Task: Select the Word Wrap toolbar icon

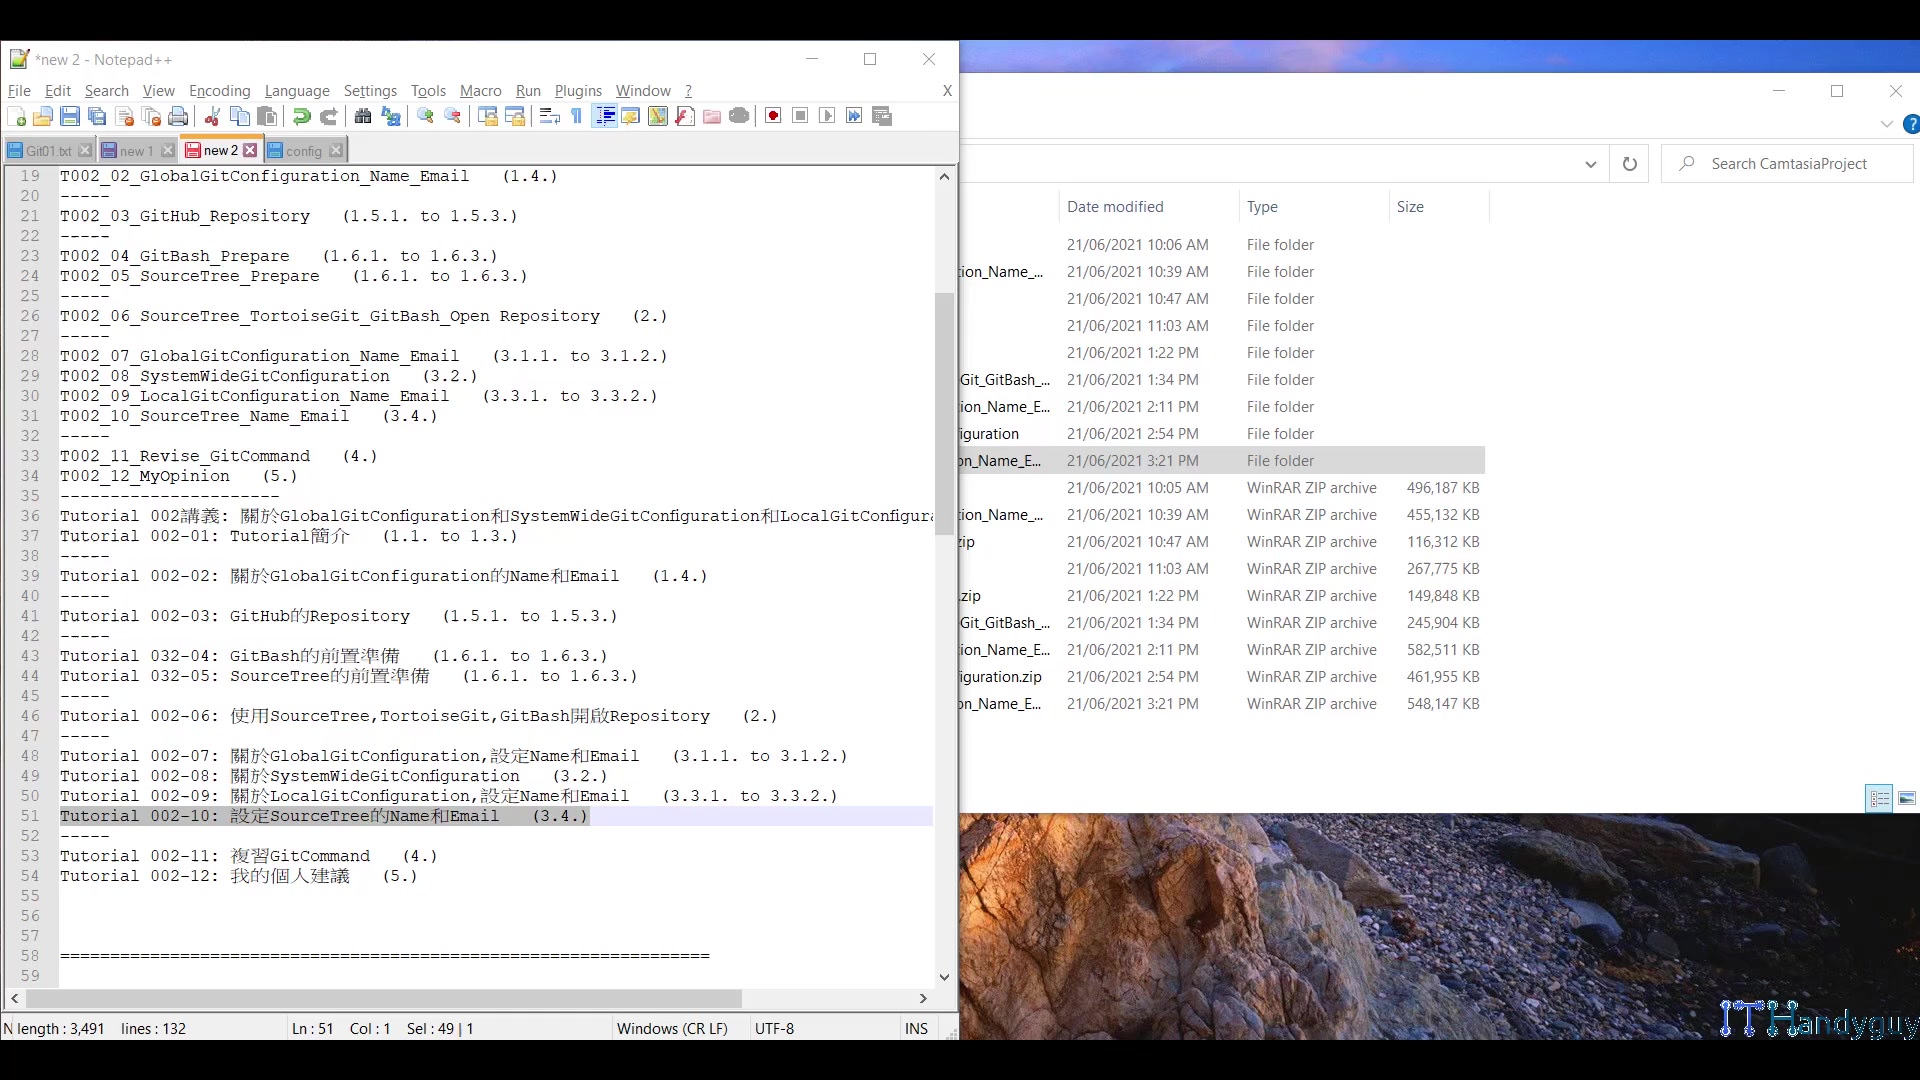Action: 549,116
